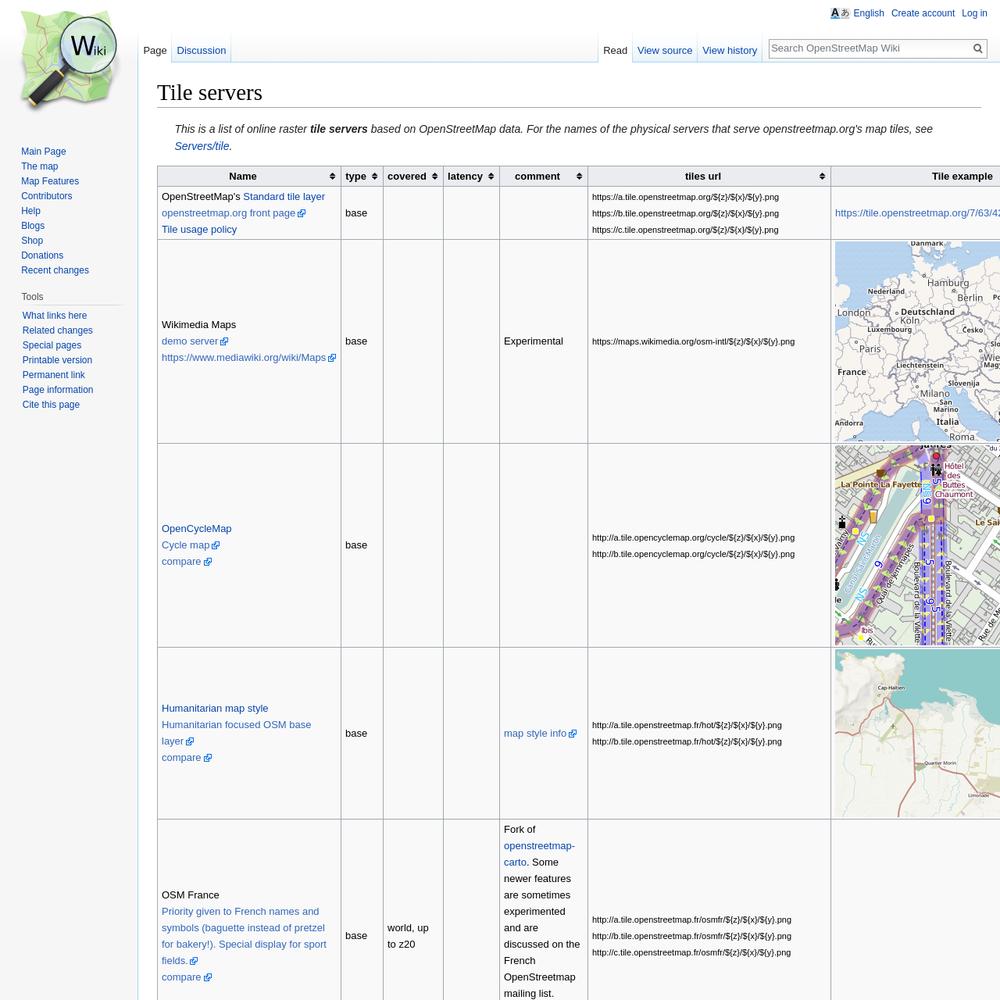Click Create account link

923,13
